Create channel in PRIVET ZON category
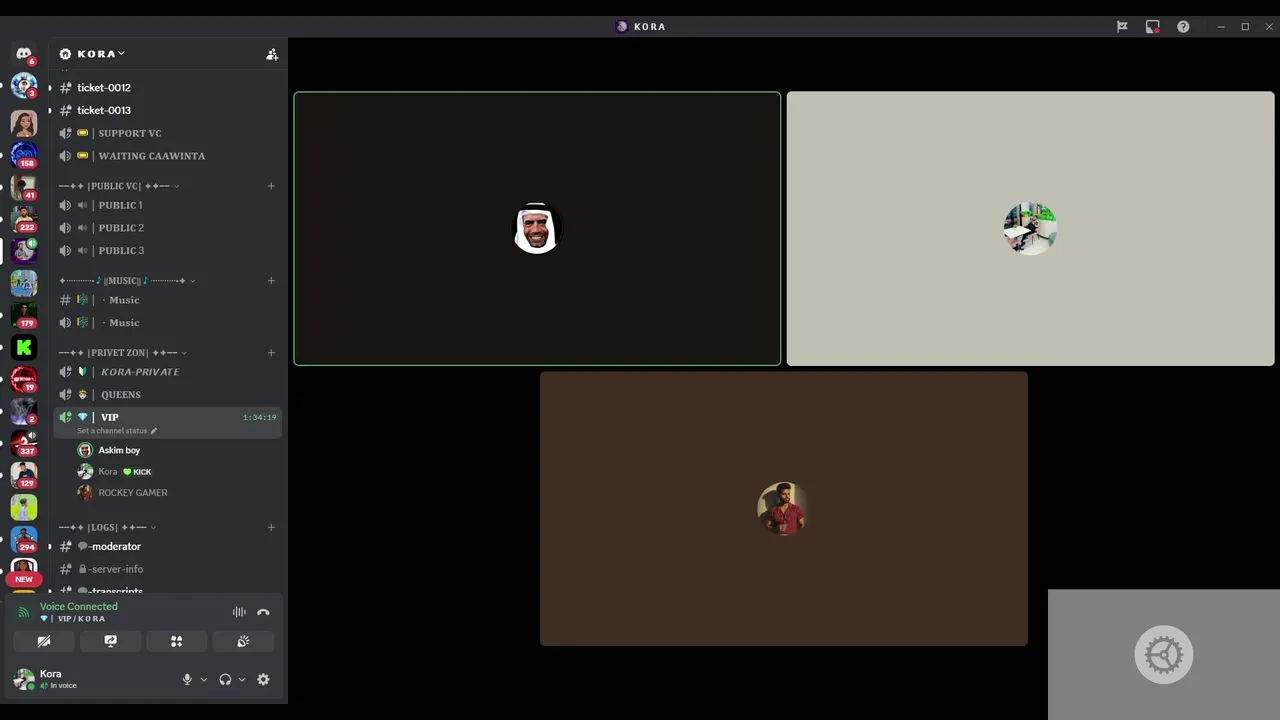1280x720 pixels. [x=271, y=352]
